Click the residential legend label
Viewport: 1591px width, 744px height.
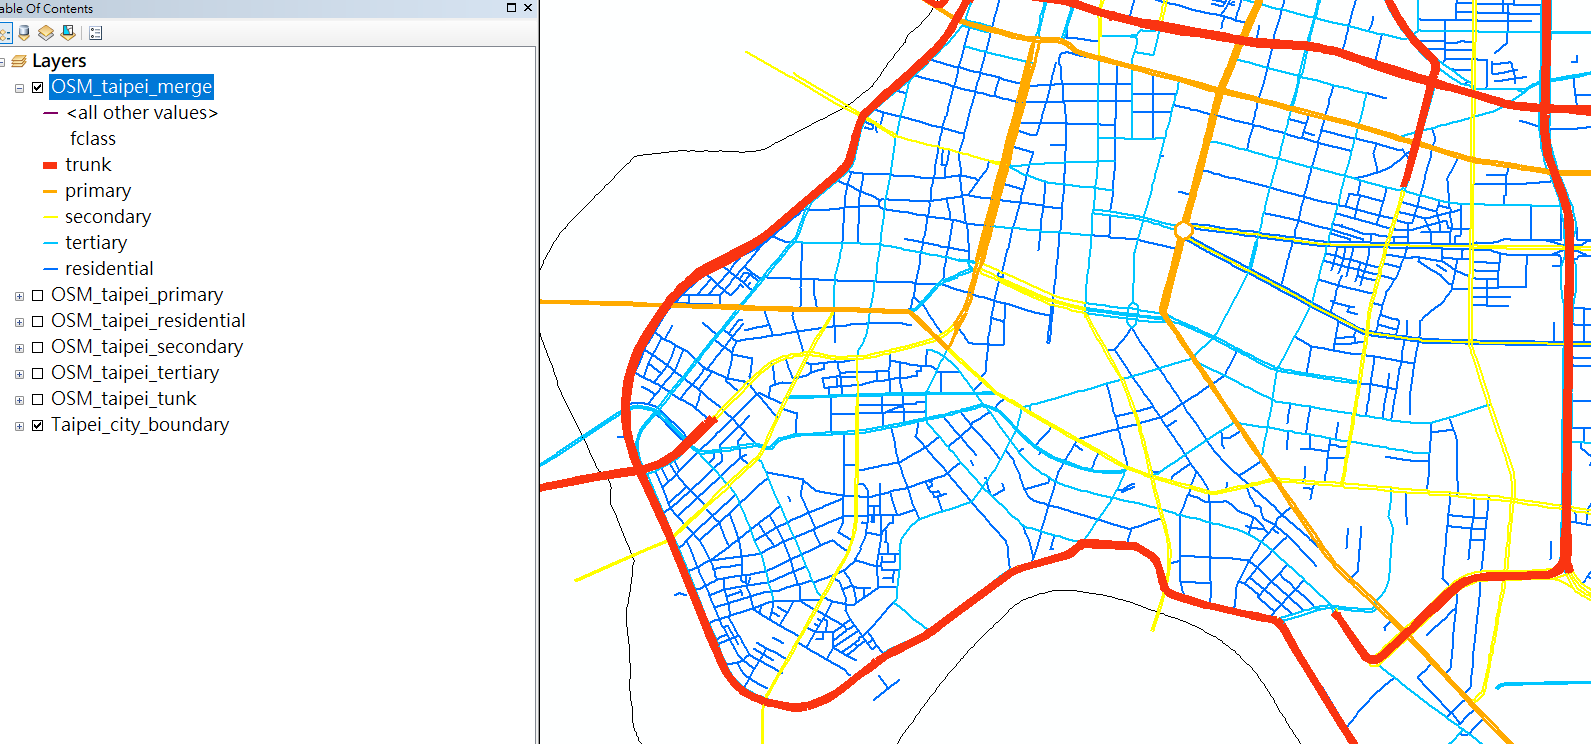tap(109, 269)
